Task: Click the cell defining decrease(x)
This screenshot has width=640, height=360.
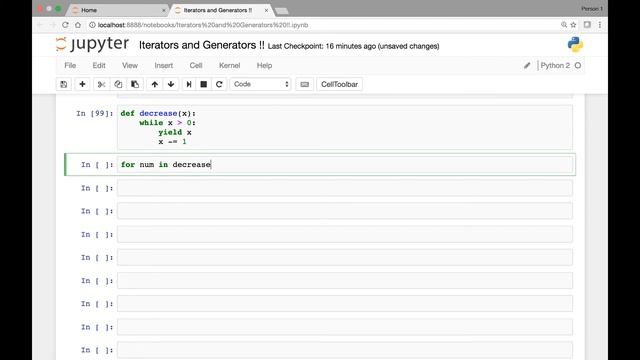Action: coord(345,127)
